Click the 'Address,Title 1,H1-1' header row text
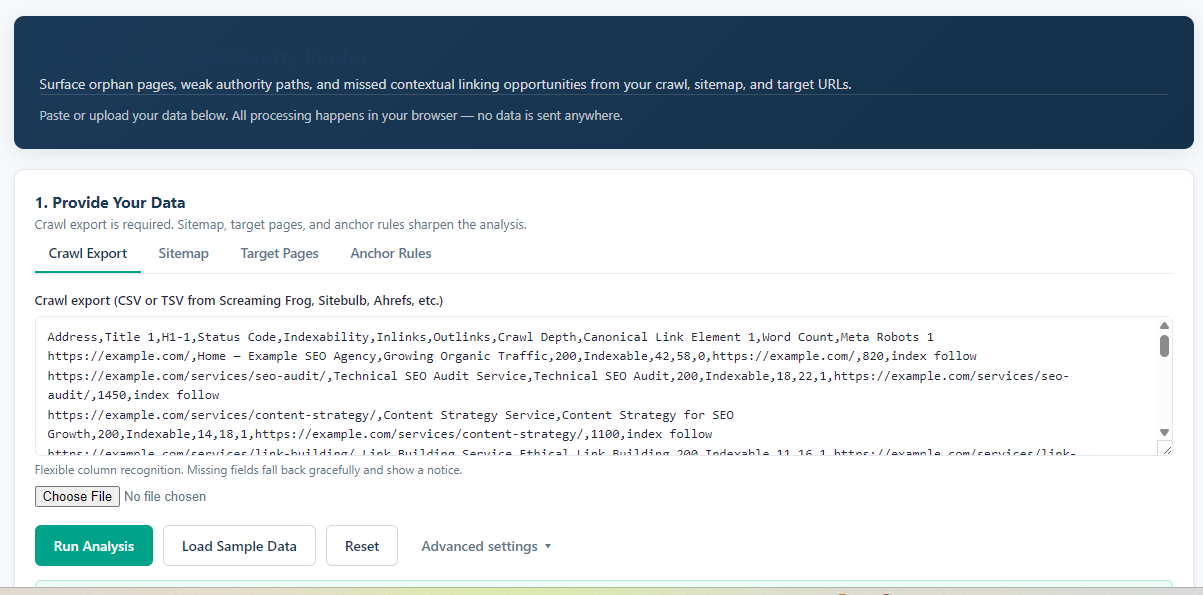1203x595 pixels. click(491, 337)
